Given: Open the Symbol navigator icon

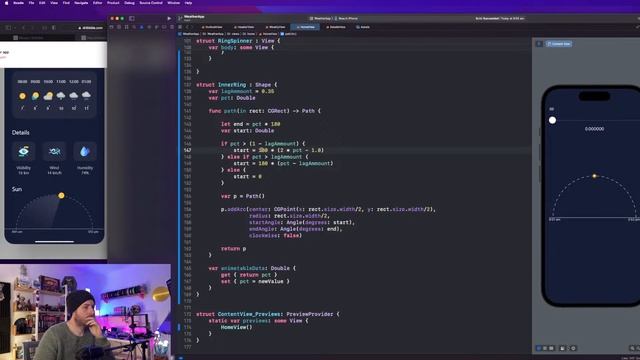Looking at the screenshot, I should pos(127,27).
